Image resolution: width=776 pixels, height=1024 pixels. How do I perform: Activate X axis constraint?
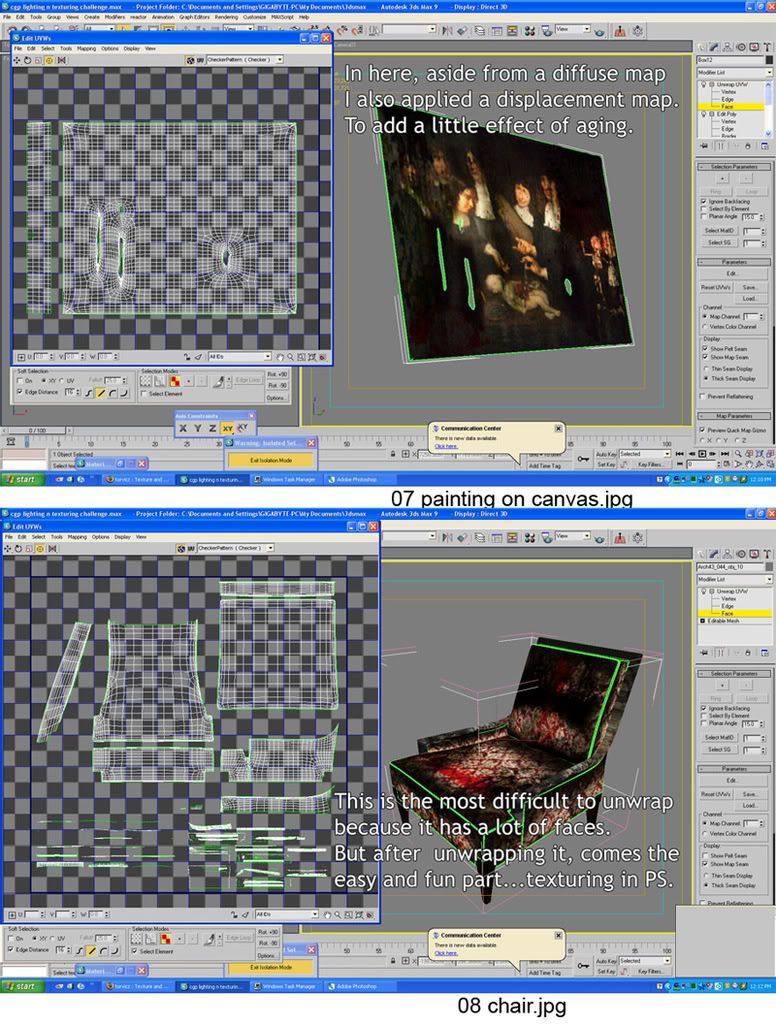[x=183, y=428]
